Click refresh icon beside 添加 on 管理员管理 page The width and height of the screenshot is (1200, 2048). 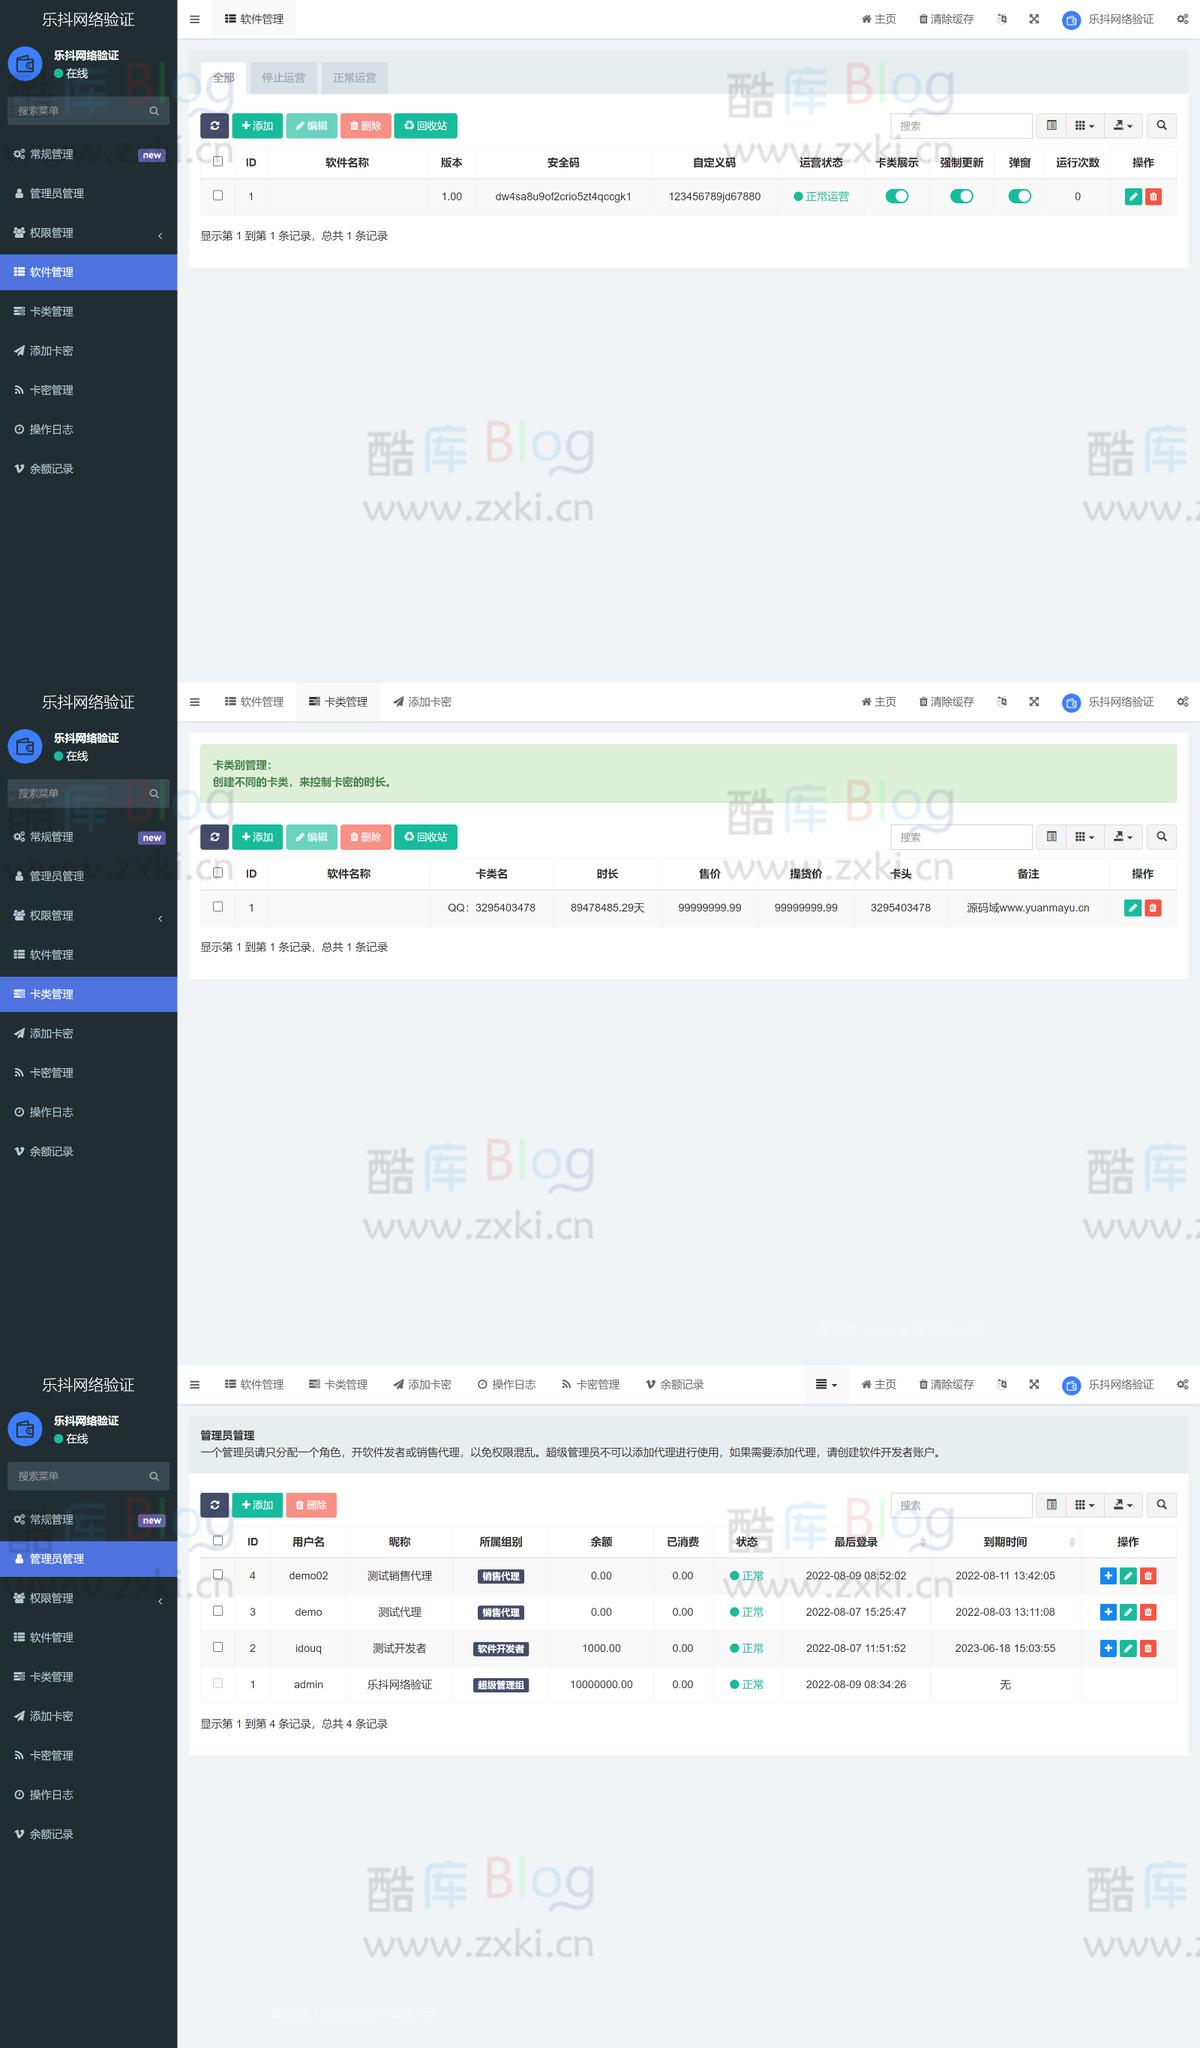(214, 1504)
